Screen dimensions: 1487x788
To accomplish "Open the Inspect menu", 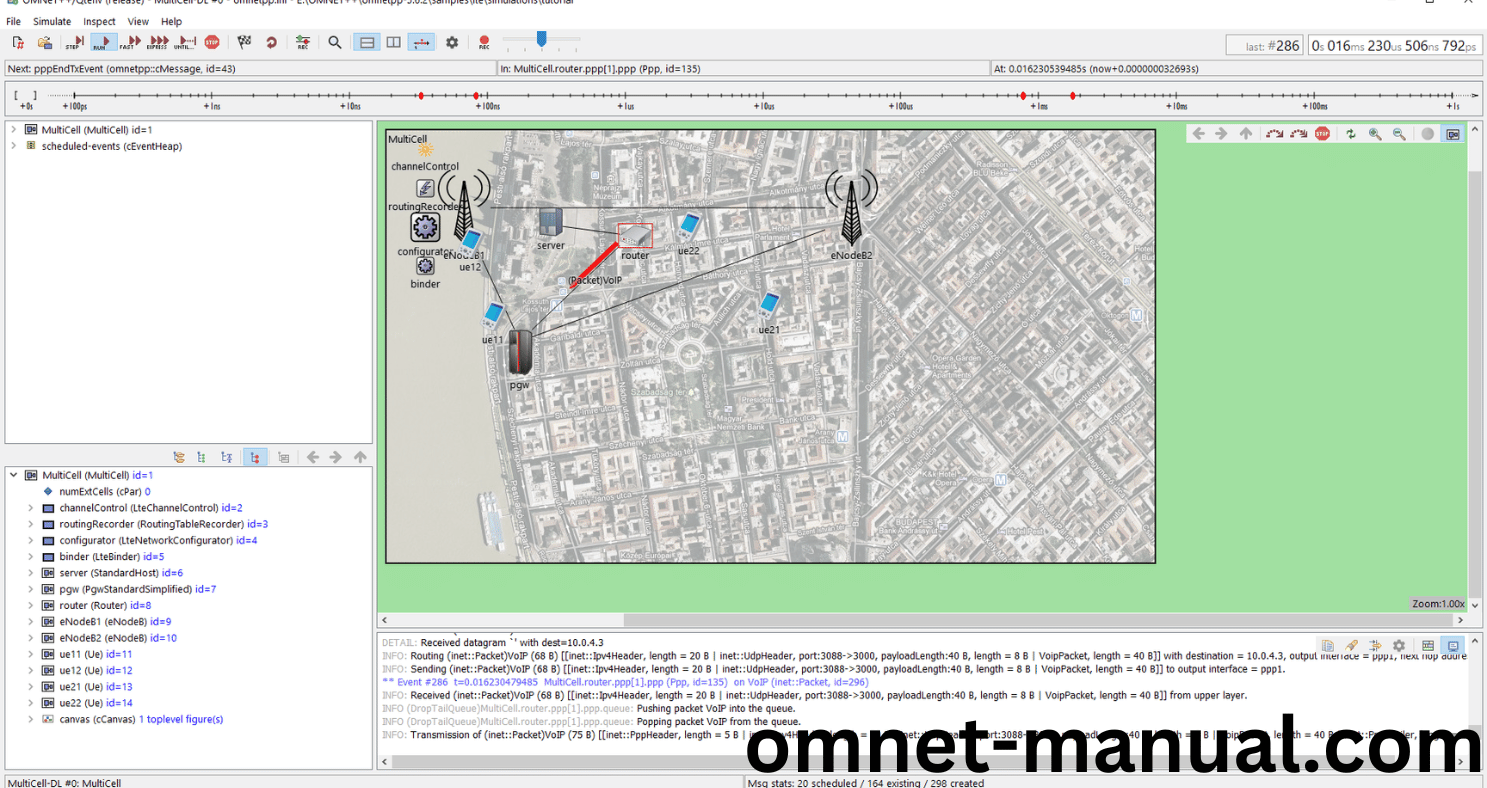I will click(x=99, y=21).
